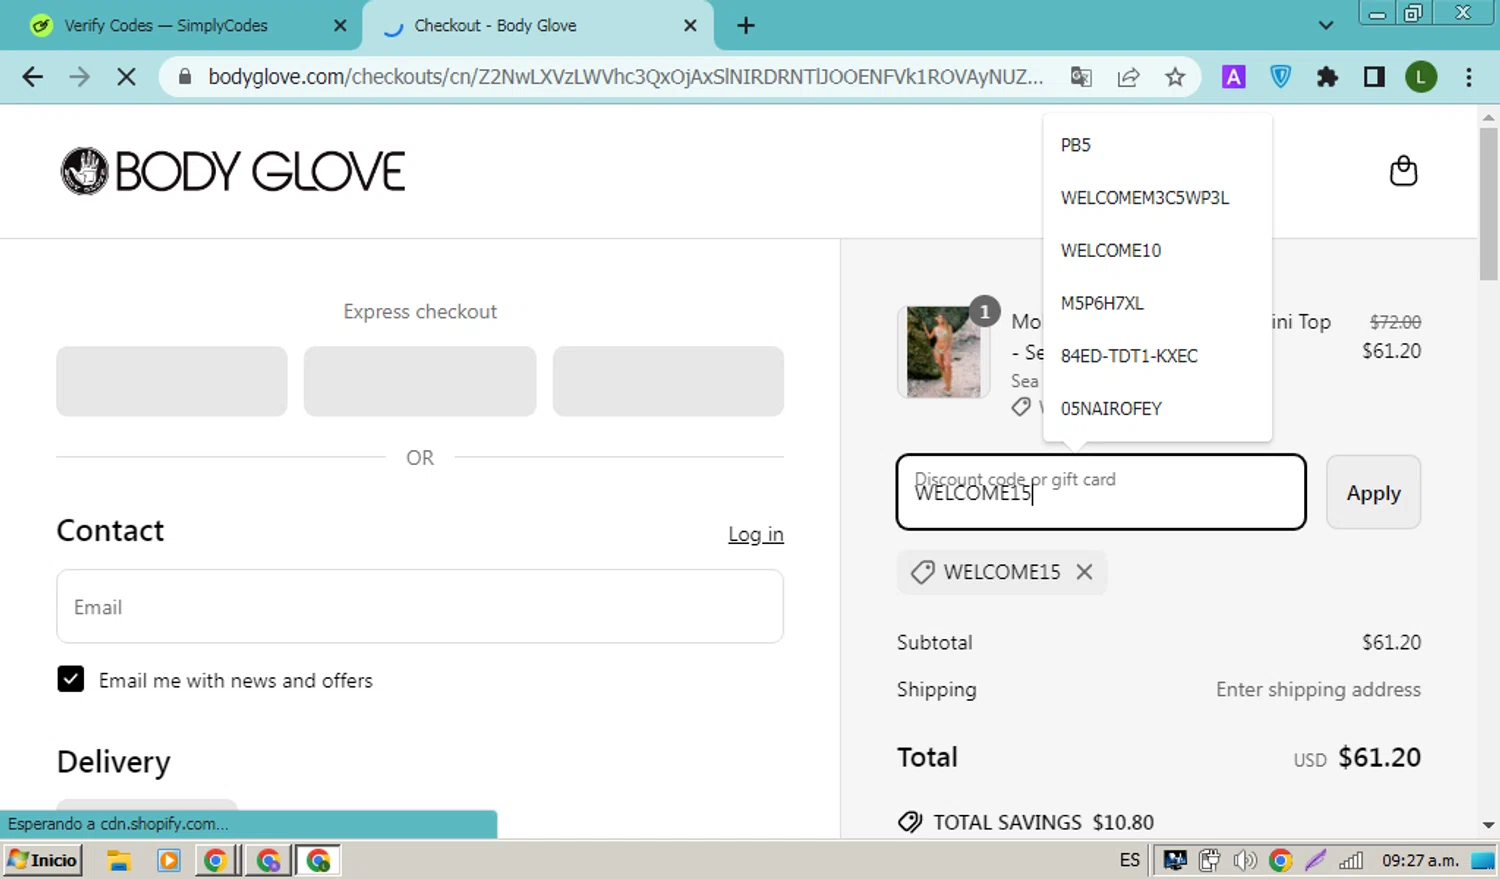The height and width of the screenshot is (879, 1500).
Task: Open the volume speaker tray icon
Action: click(1245, 860)
